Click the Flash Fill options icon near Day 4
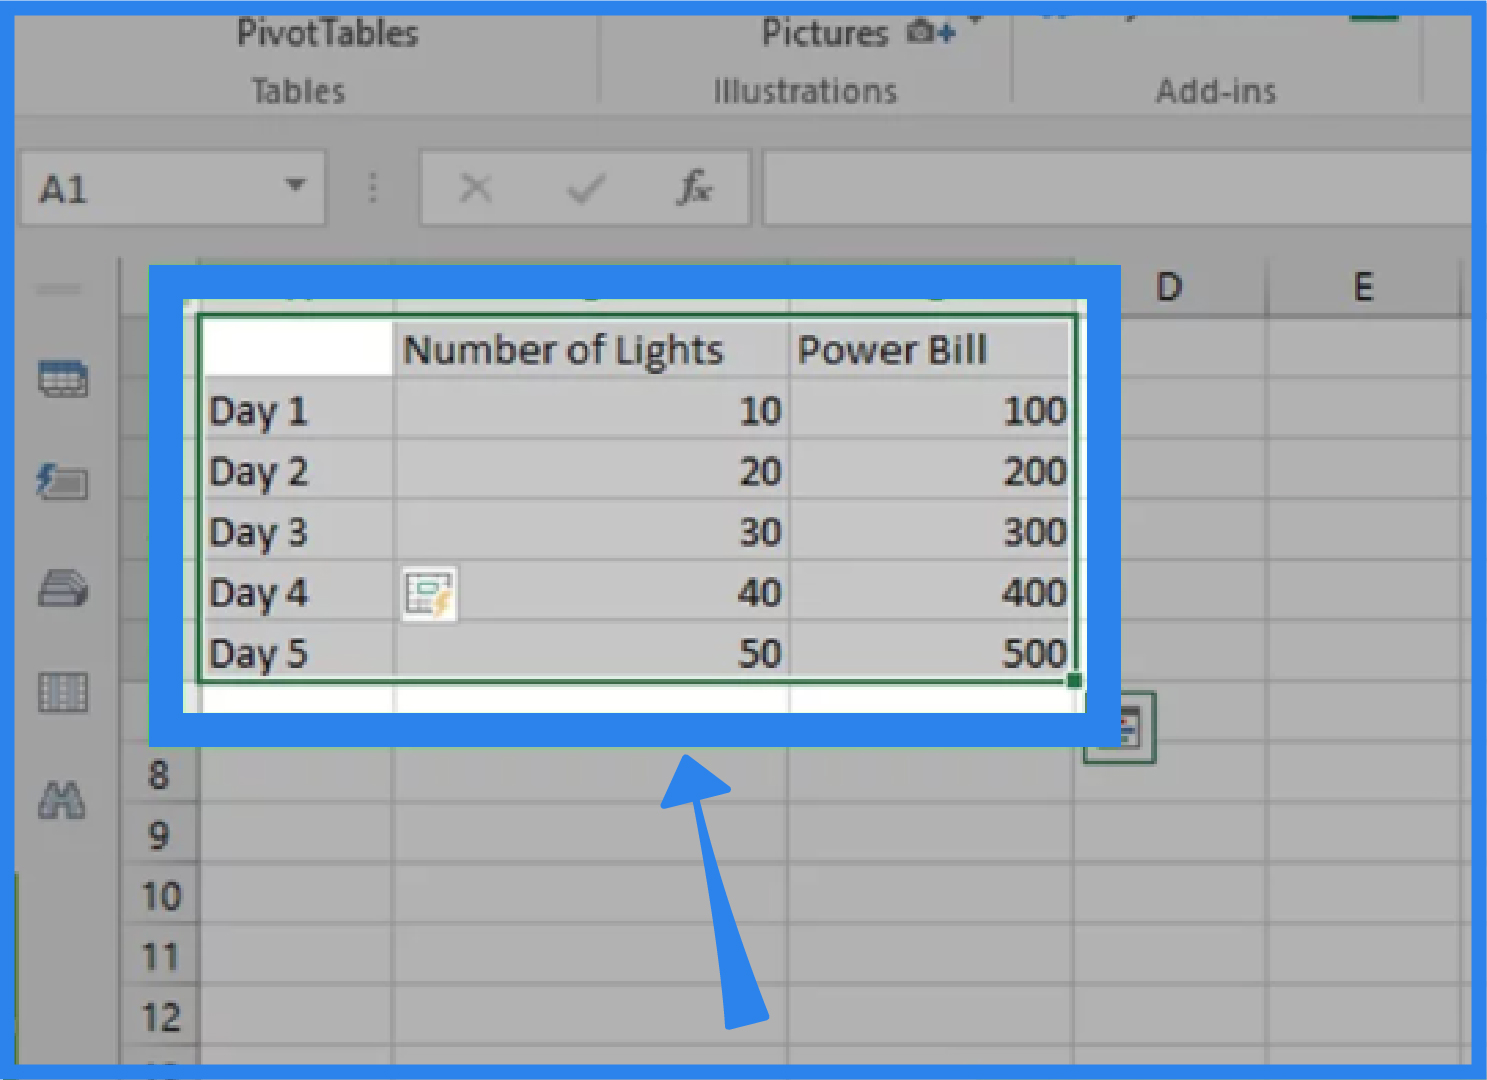Screen dimensions: 1487x1080 (430, 593)
